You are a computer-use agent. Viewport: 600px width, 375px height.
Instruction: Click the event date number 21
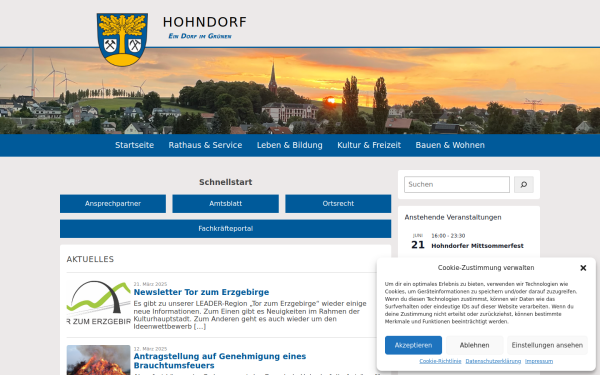[418, 245]
